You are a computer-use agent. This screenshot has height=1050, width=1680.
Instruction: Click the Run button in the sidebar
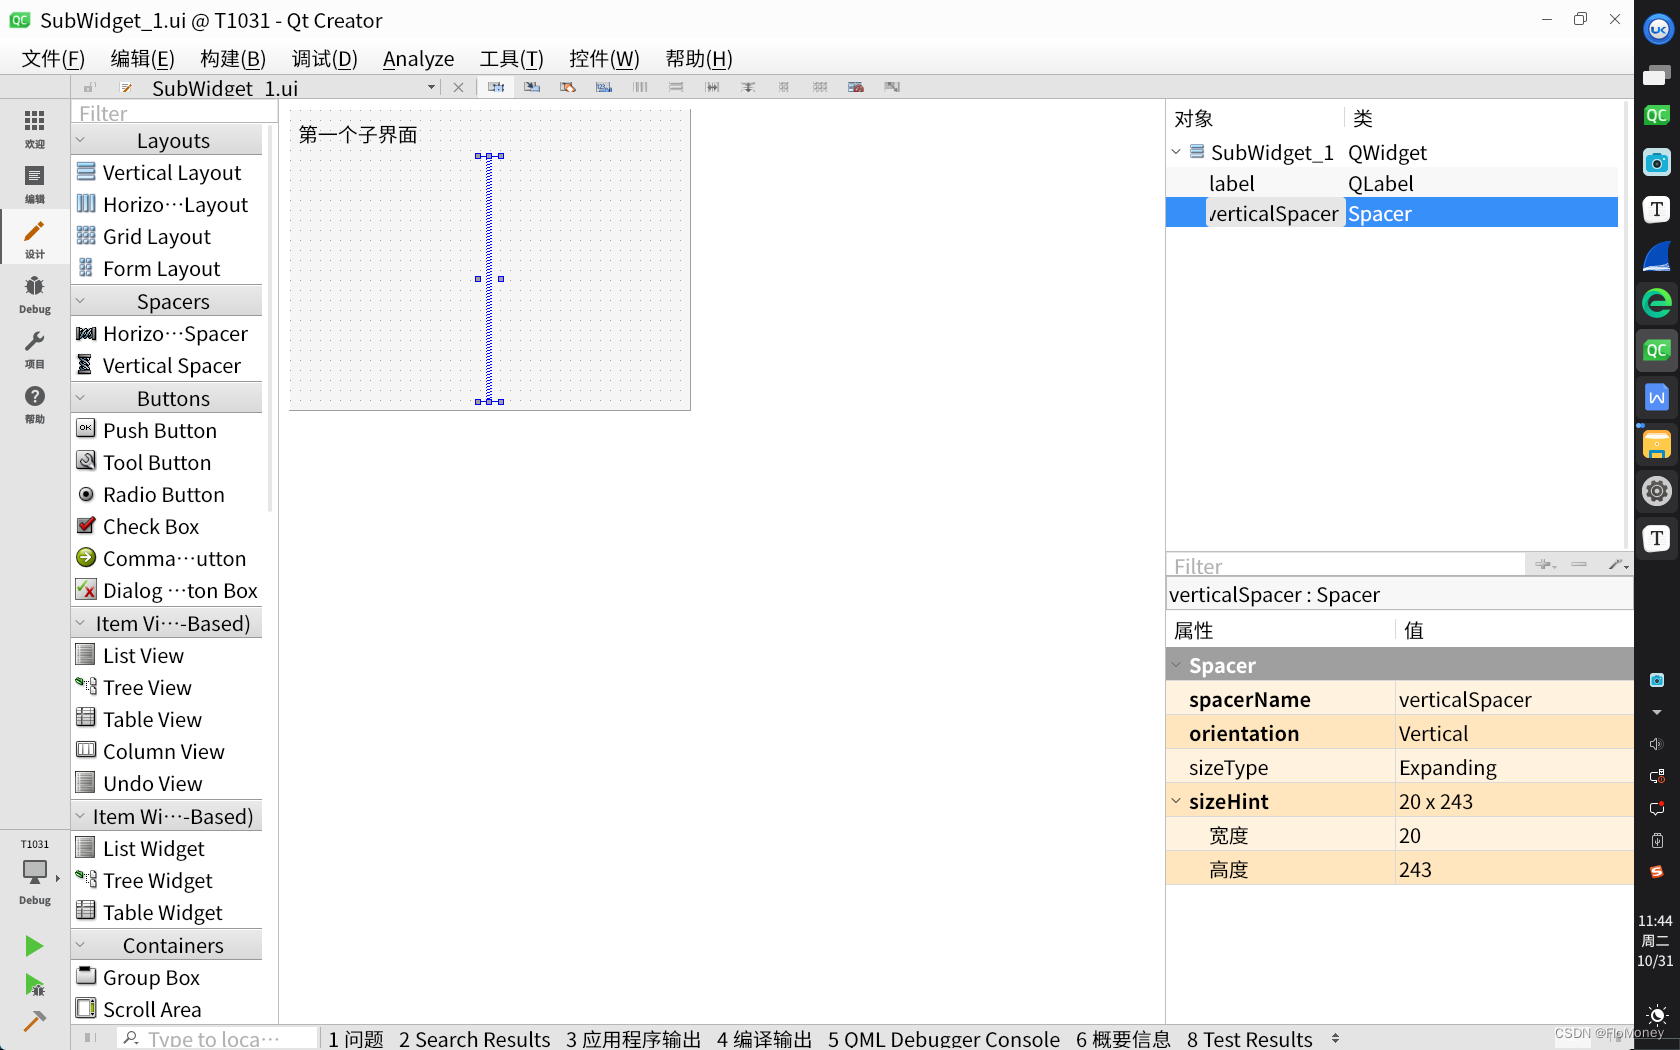[x=34, y=945]
